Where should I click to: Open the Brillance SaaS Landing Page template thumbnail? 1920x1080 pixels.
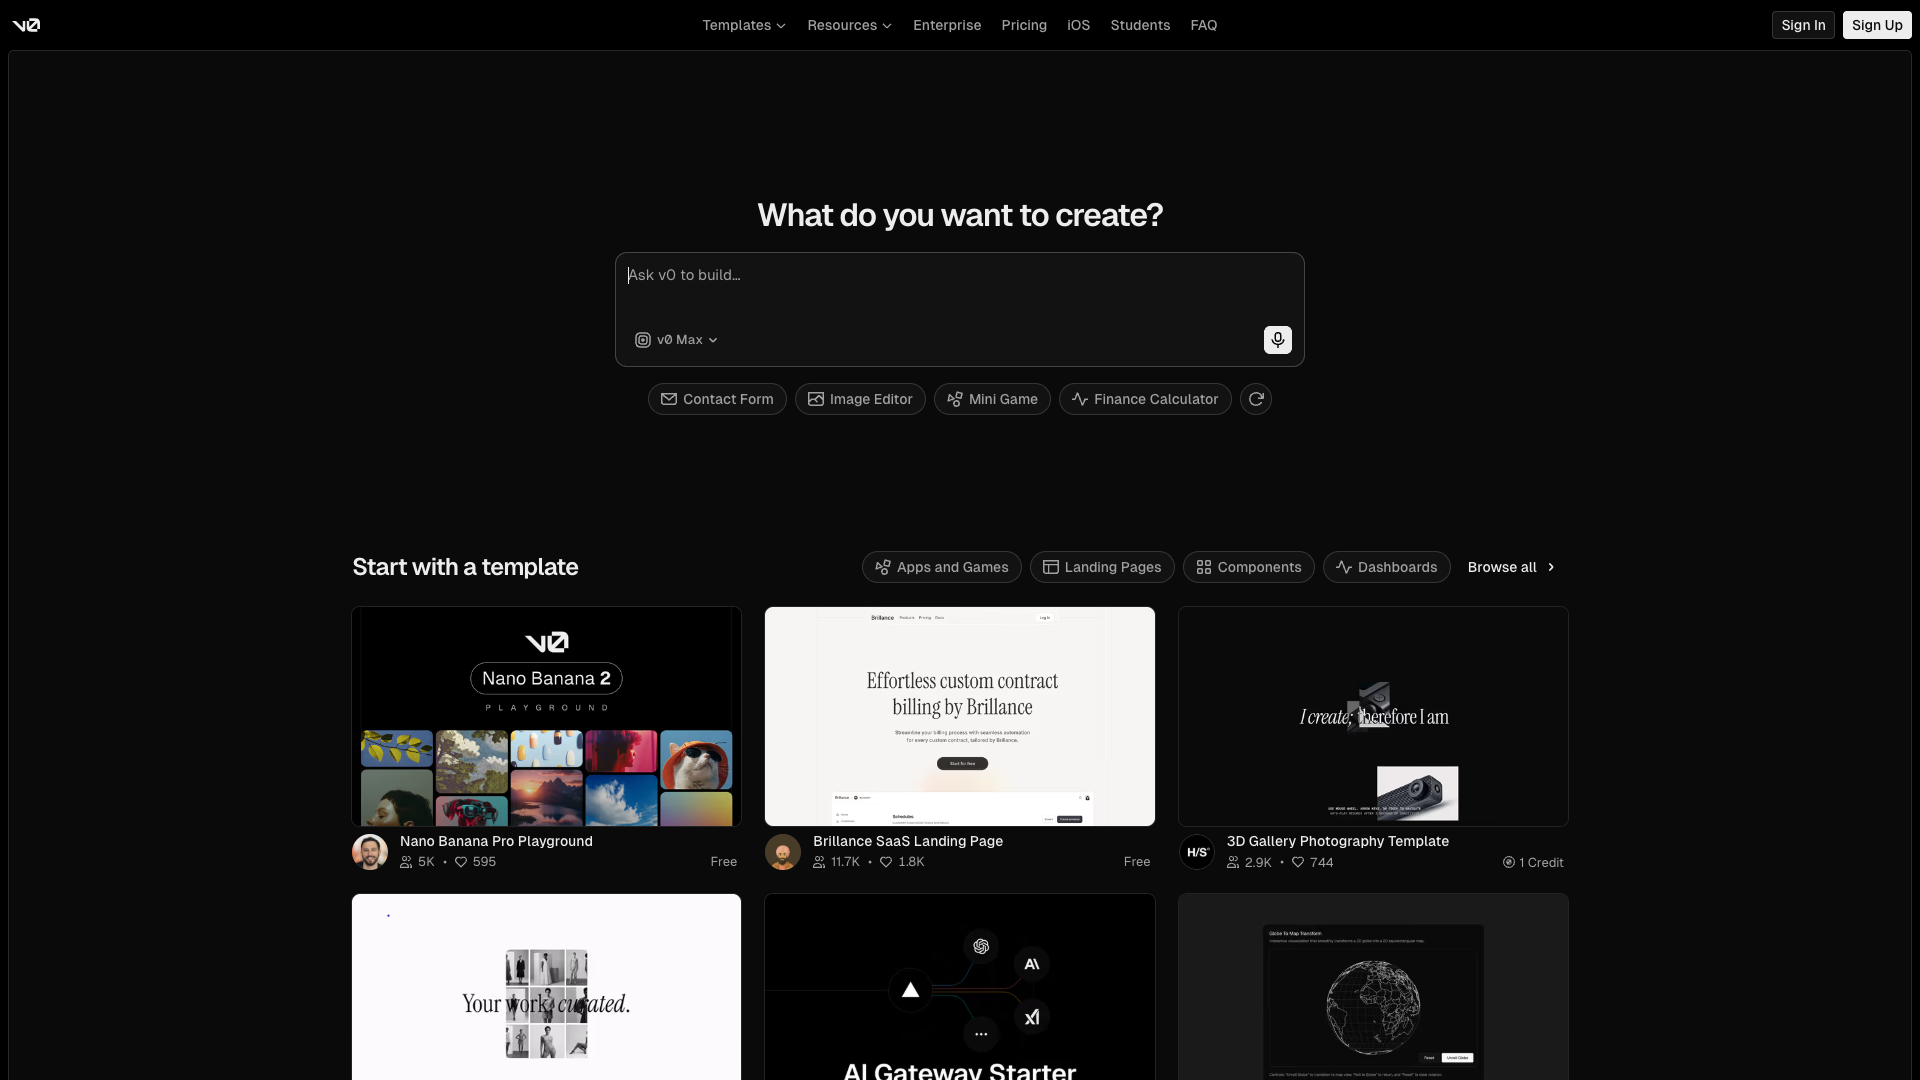point(959,716)
